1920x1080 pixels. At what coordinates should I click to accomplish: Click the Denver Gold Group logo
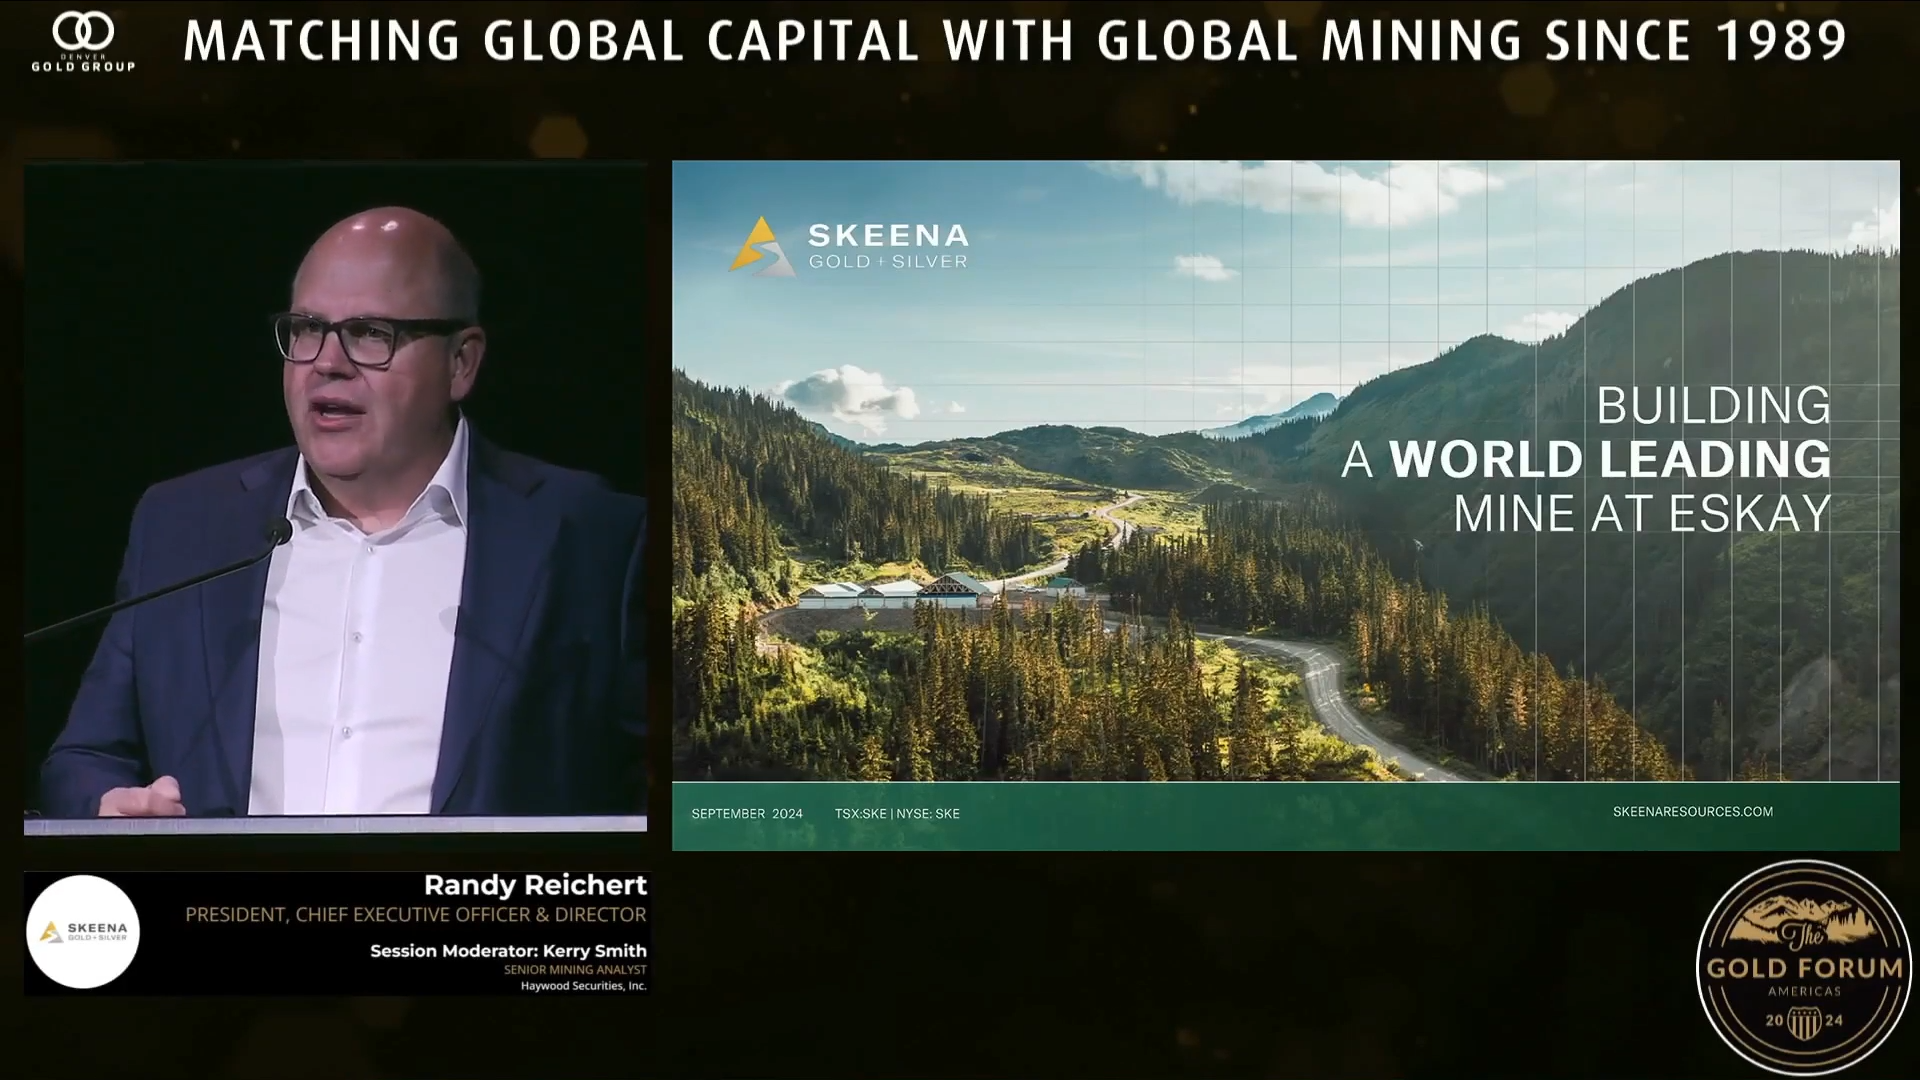(x=83, y=41)
